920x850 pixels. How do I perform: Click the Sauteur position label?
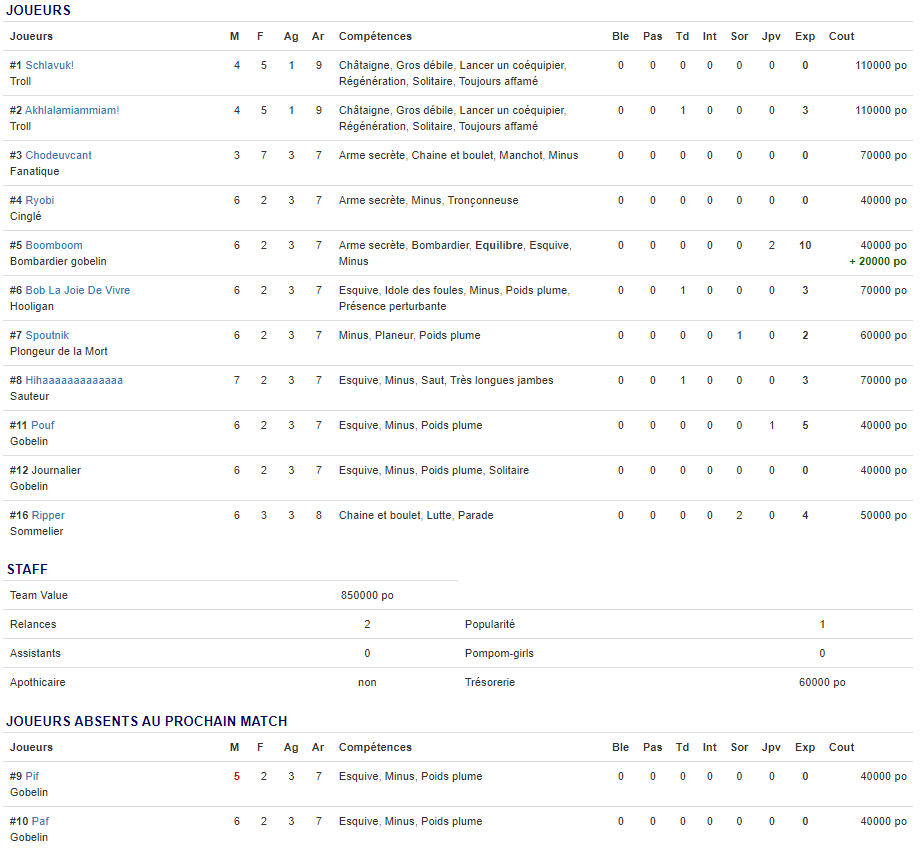pyautogui.click(x=29, y=397)
